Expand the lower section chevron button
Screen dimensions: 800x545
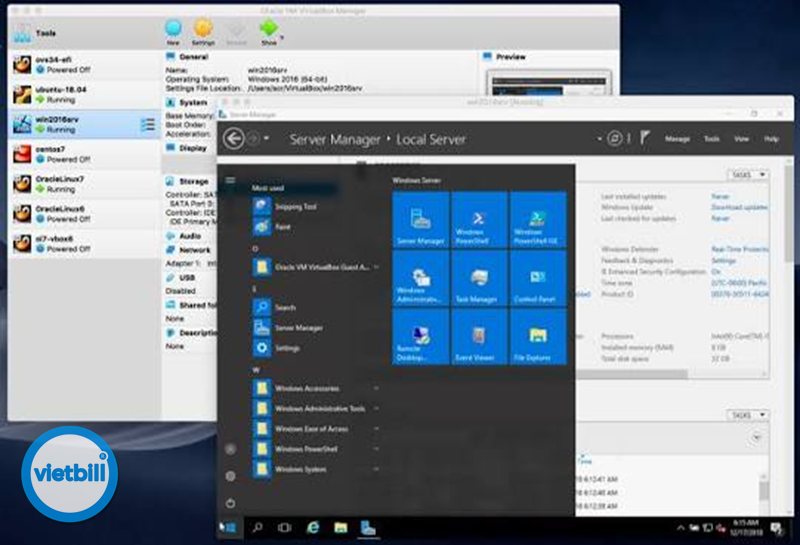(757, 438)
